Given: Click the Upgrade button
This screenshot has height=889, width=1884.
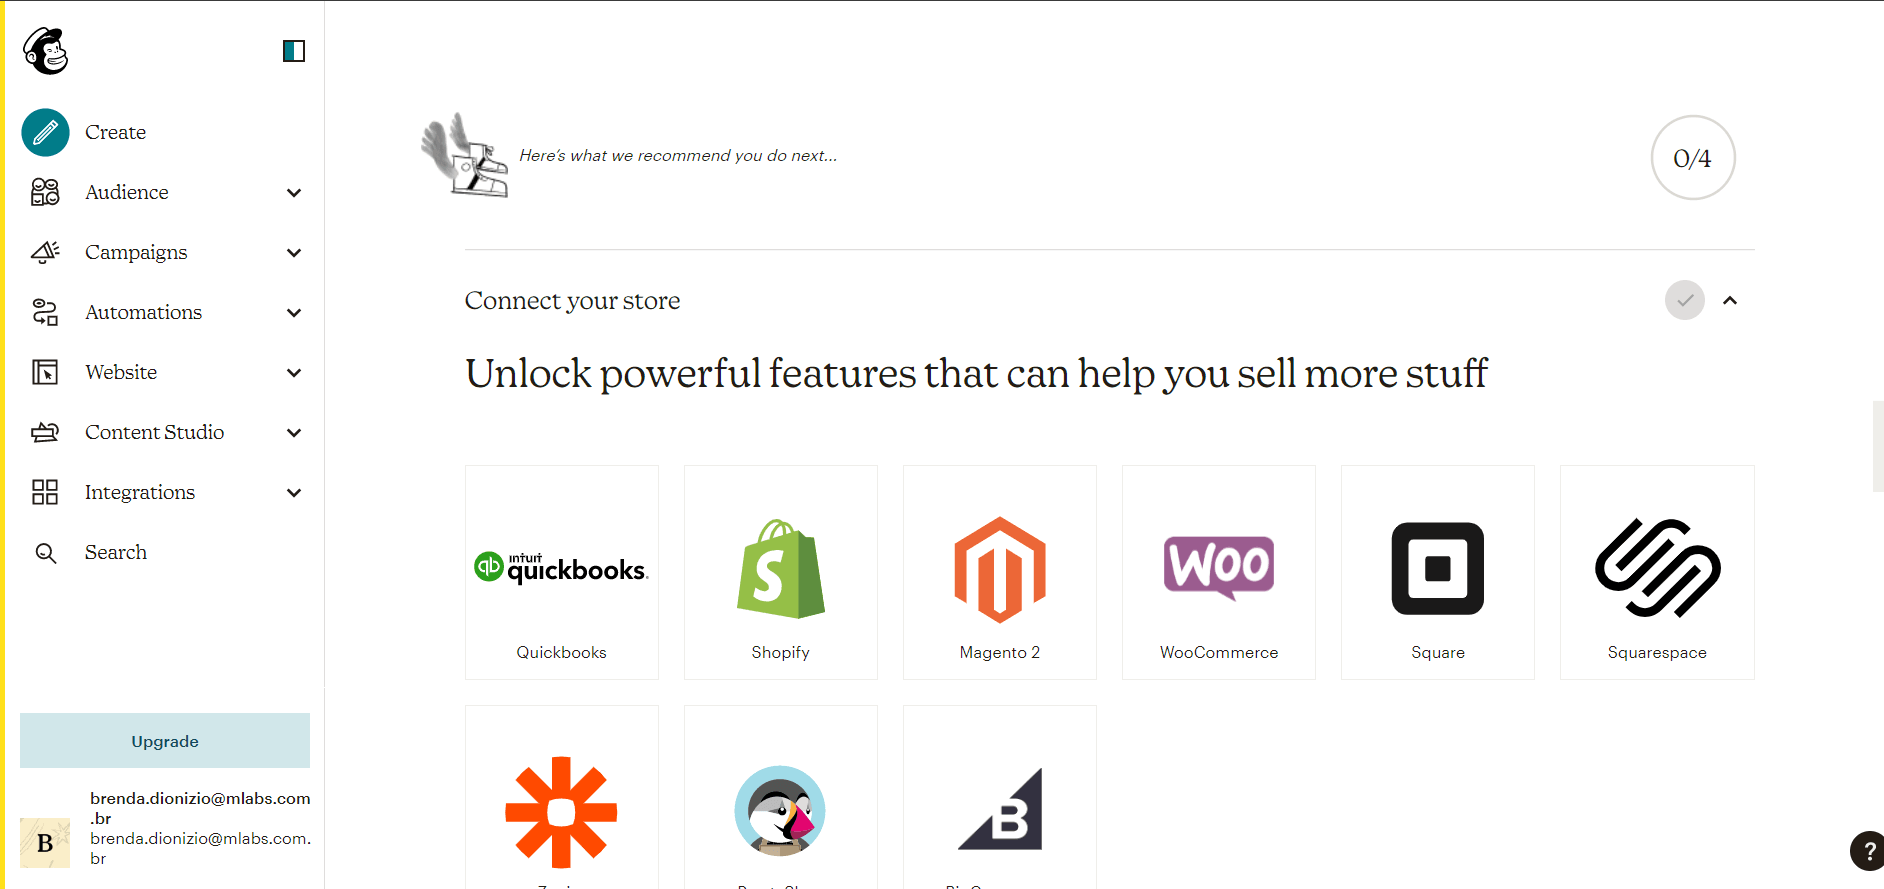Looking at the screenshot, I should (x=165, y=741).
